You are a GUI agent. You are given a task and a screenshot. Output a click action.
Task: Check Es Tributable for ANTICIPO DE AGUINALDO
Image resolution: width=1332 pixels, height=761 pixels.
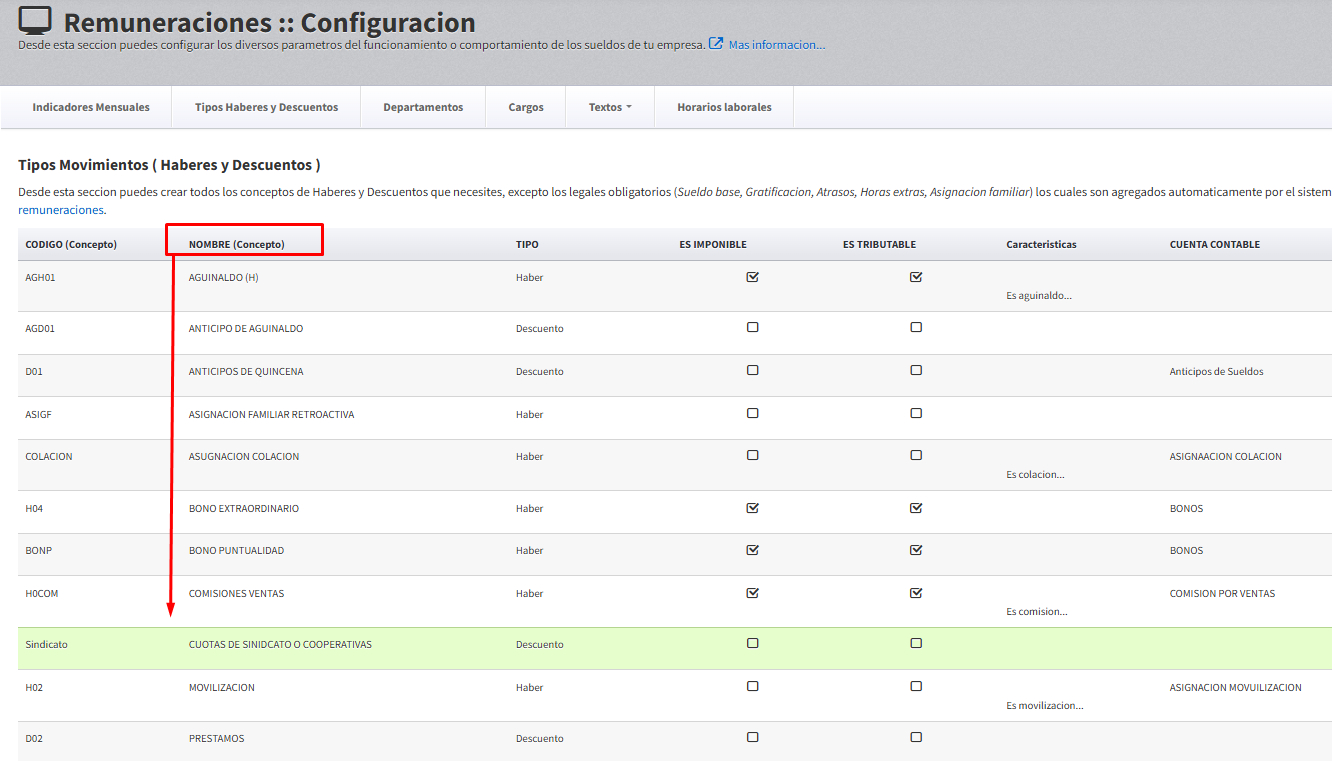tap(916, 327)
